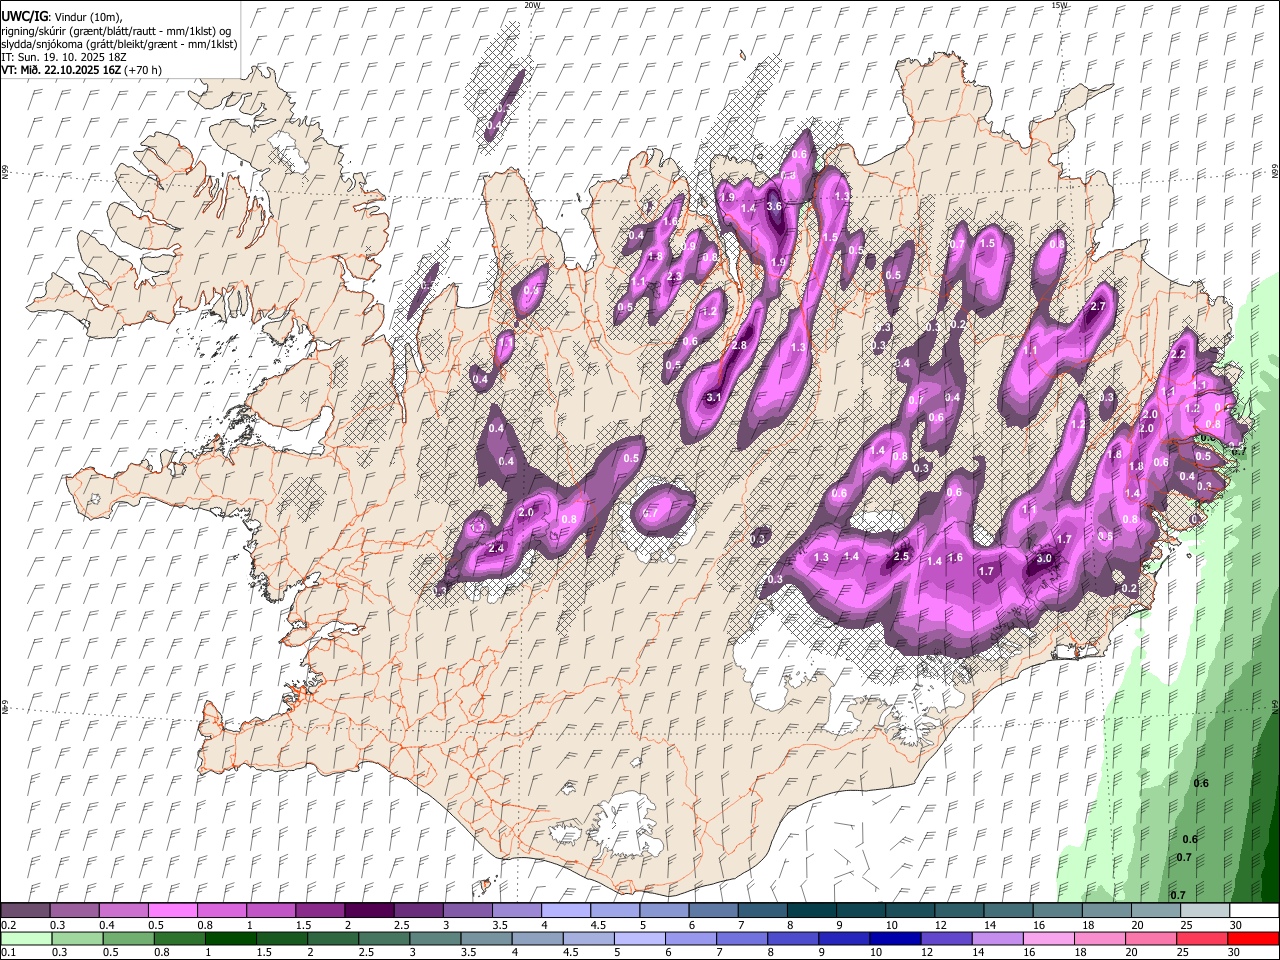
Task: Click the 25–30 red-pink rain legend swatch
Action: [x=1201, y=939]
